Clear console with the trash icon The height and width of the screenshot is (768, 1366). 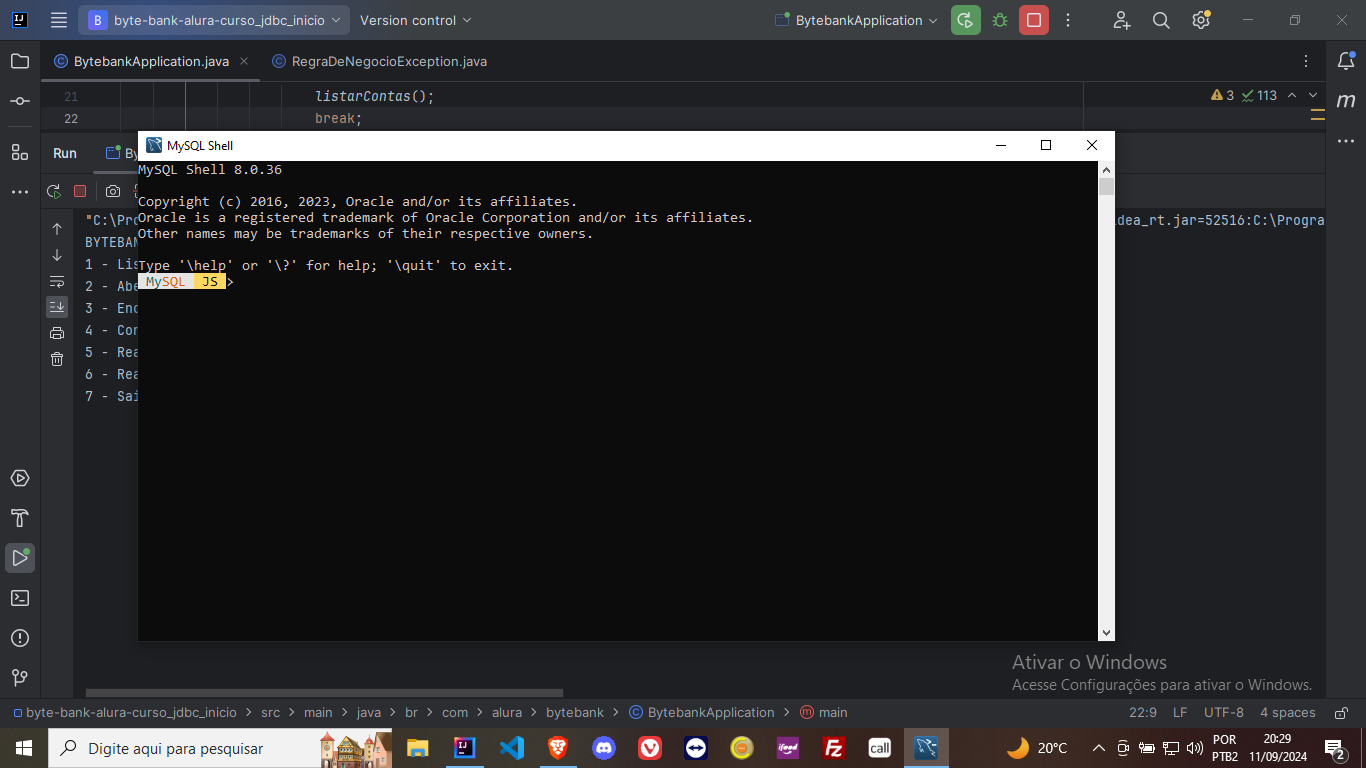pos(57,359)
